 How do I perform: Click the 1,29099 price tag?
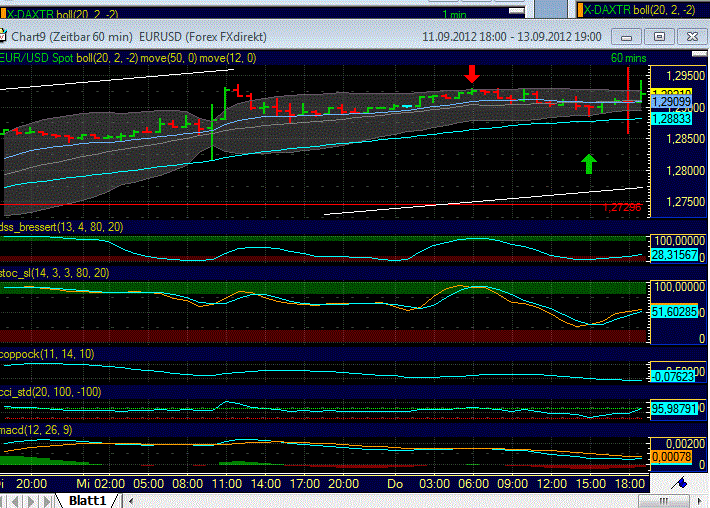pos(672,101)
